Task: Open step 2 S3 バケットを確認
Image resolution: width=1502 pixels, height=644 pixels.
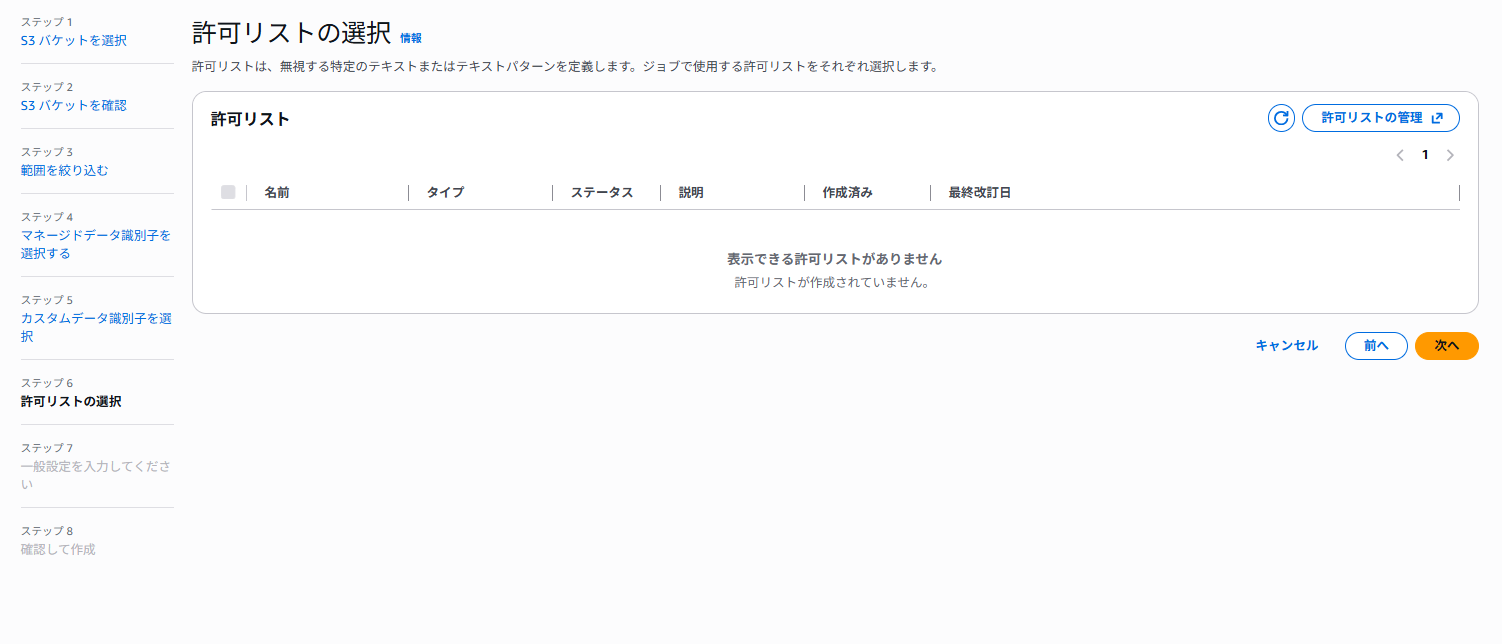Action: [74, 105]
